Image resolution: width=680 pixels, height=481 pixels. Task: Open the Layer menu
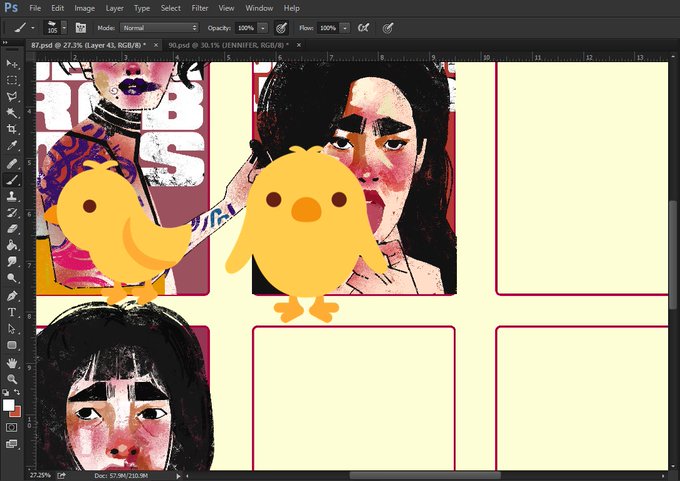pyautogui.click(x=114, y=8)
